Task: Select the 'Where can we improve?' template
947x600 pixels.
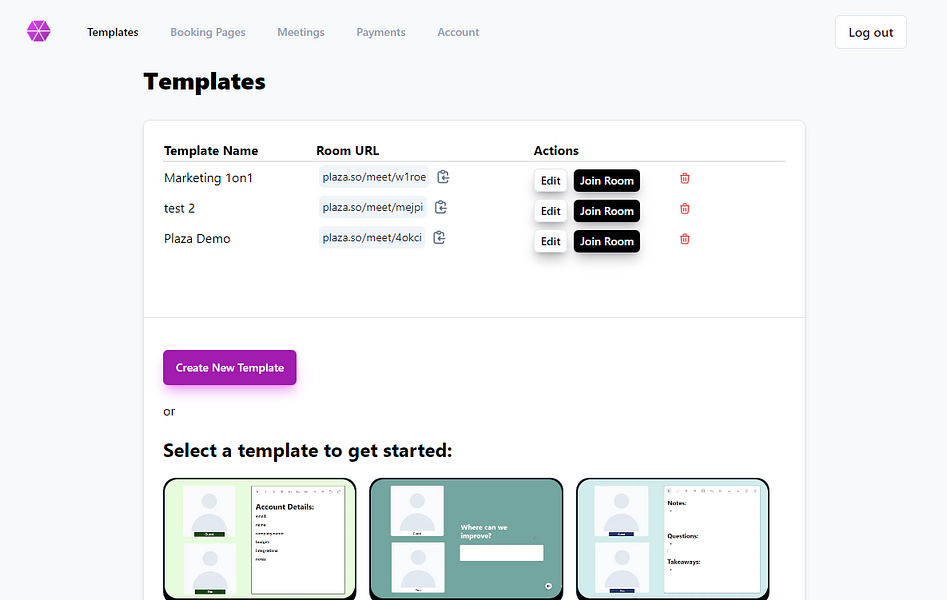Action: 466,538
